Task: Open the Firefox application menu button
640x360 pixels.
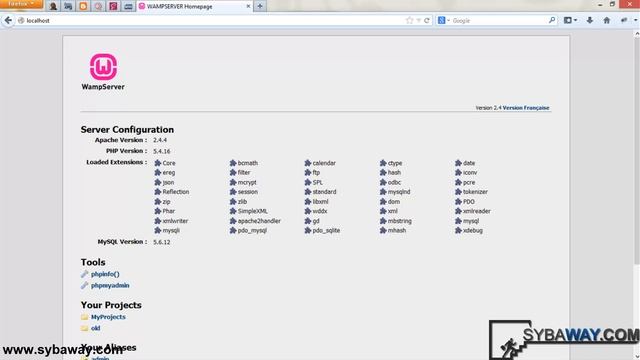Action: point(21,4)
